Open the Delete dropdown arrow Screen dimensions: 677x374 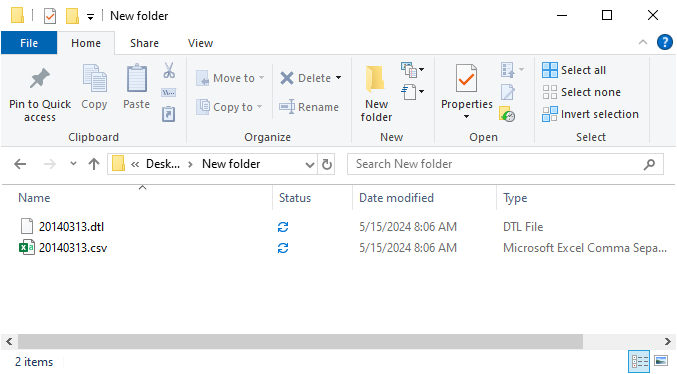[338, 78]
